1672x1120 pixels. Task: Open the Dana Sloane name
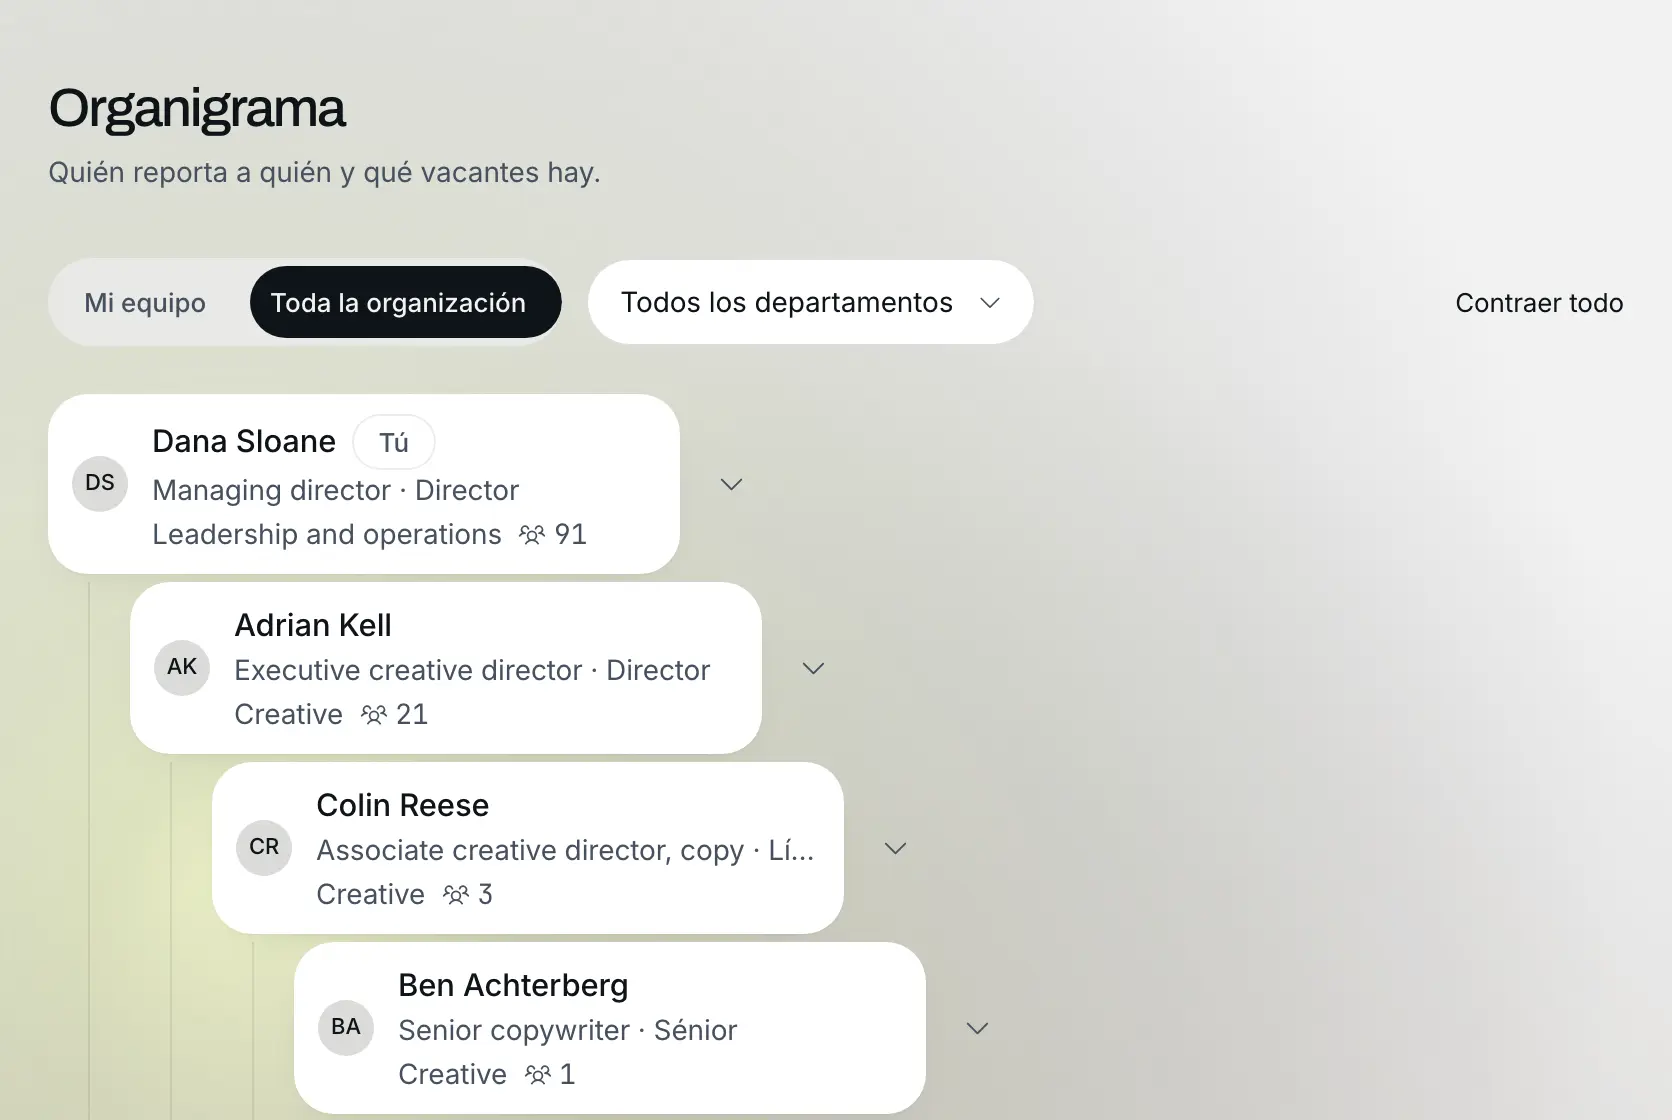(244, 441)
